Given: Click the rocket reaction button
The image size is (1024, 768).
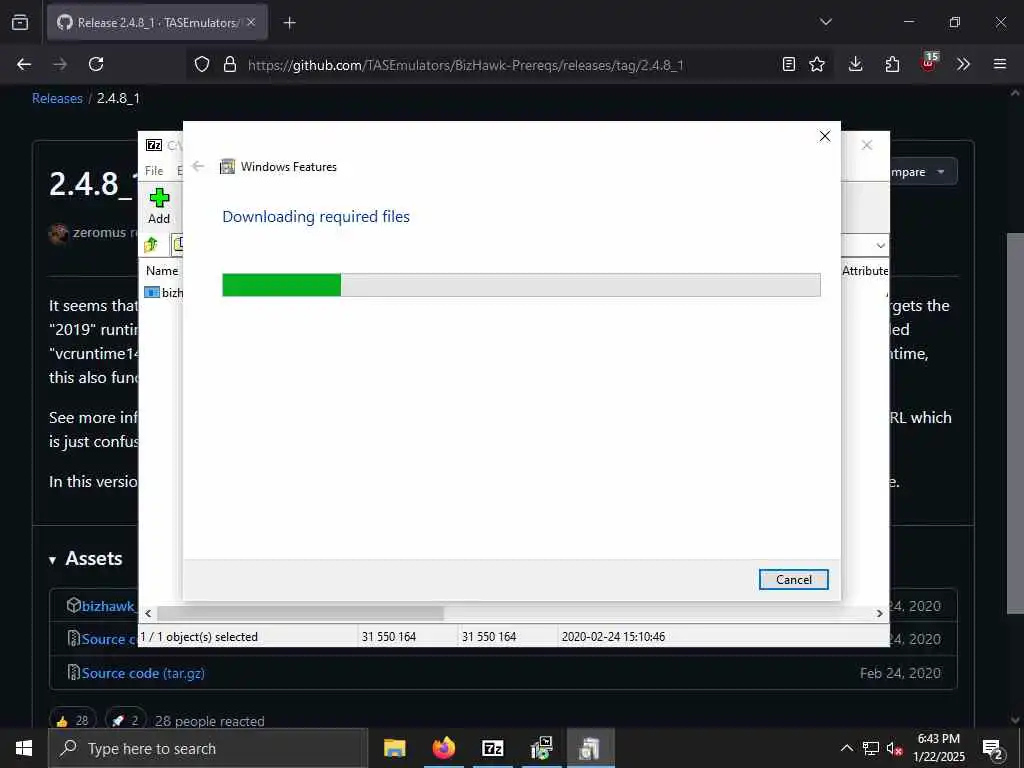Looking at the screenshot, I should pos(125,720).
